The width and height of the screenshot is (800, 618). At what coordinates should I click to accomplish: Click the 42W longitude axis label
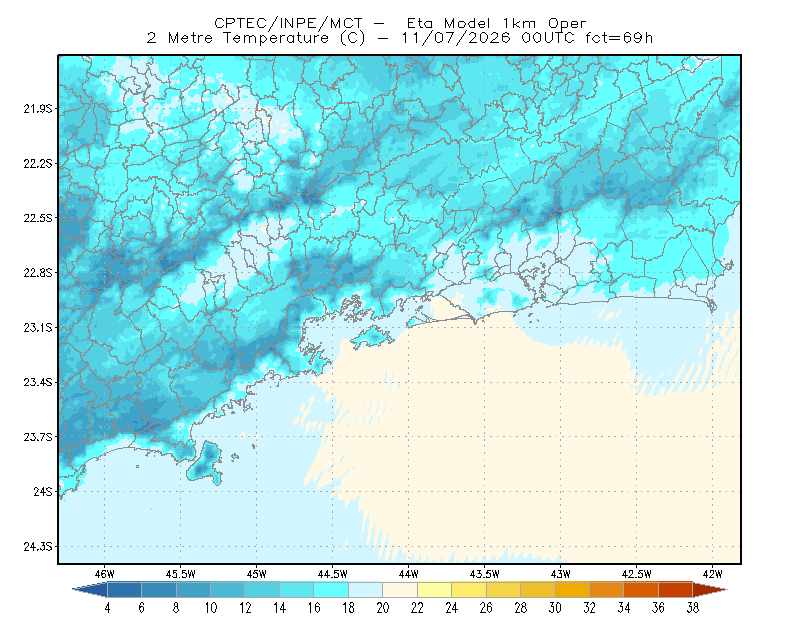[x=713, y=574]
